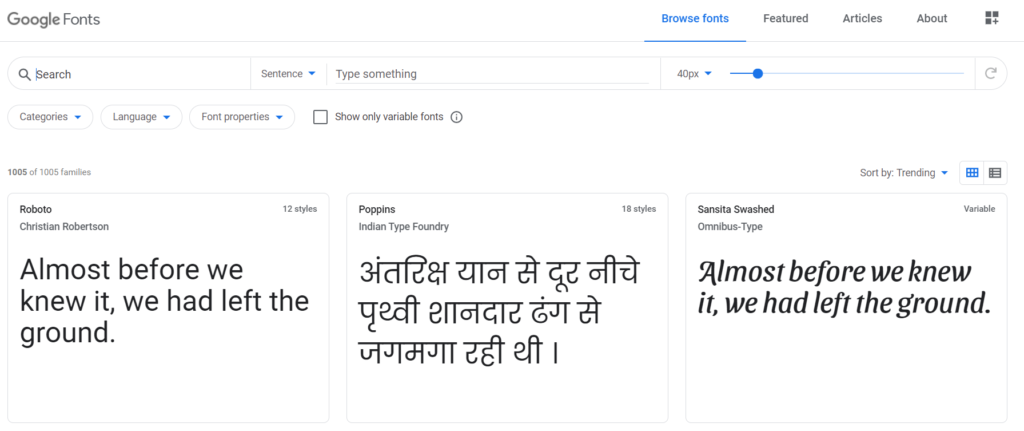
Task: Open the Articles tab
Action: click(862, 19)
